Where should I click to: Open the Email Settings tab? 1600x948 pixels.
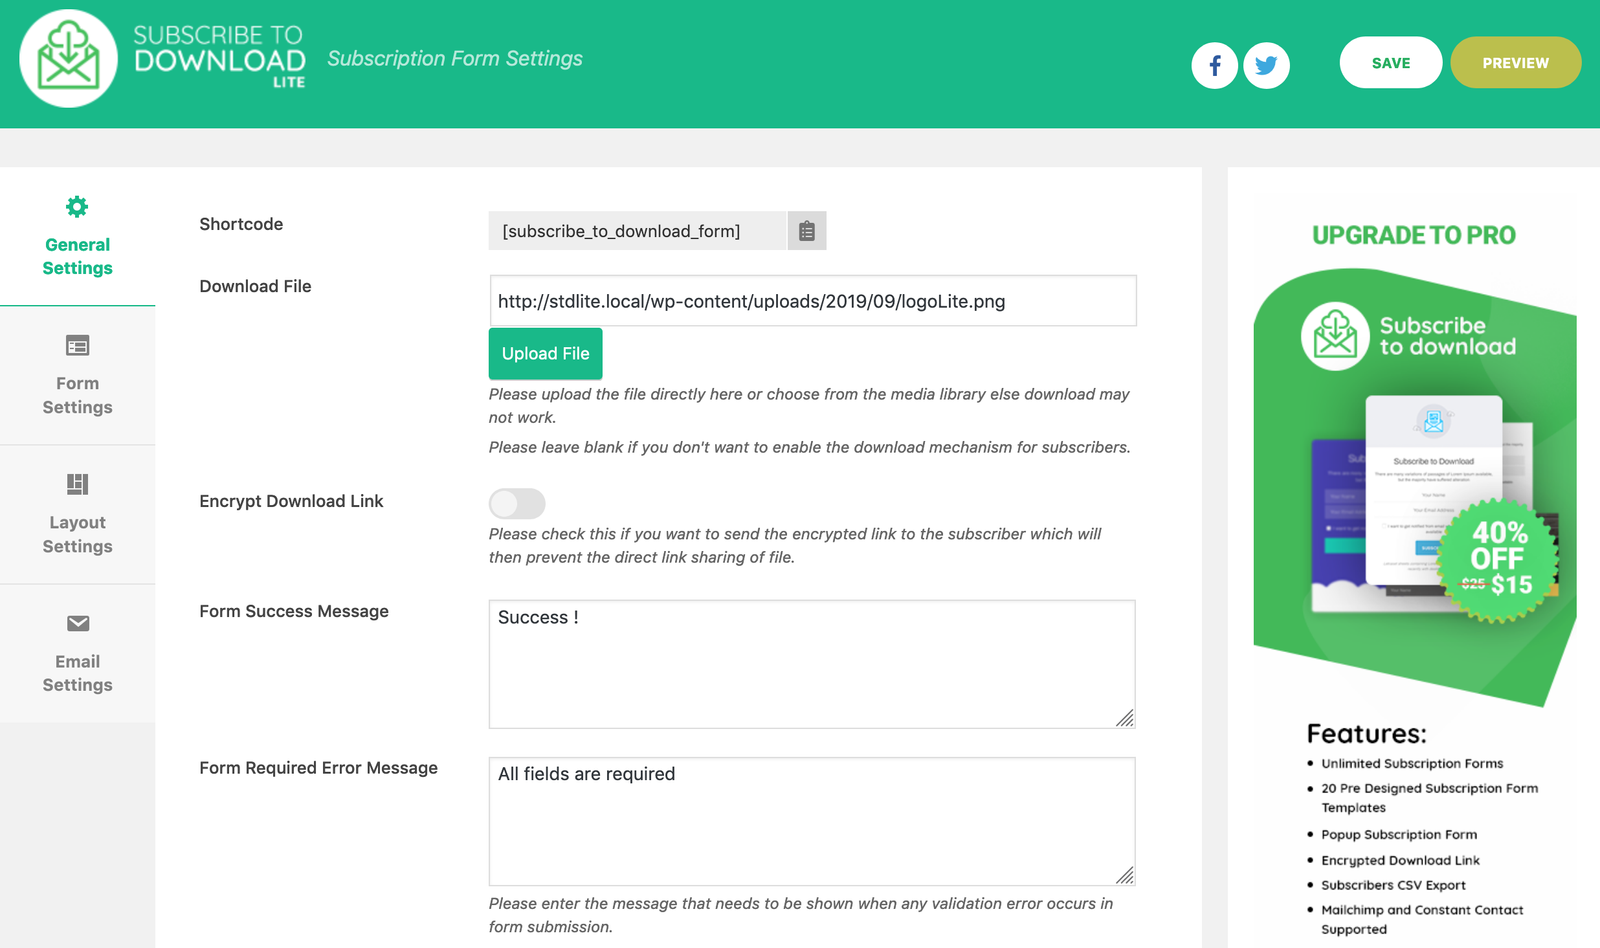tap(77, 673)
